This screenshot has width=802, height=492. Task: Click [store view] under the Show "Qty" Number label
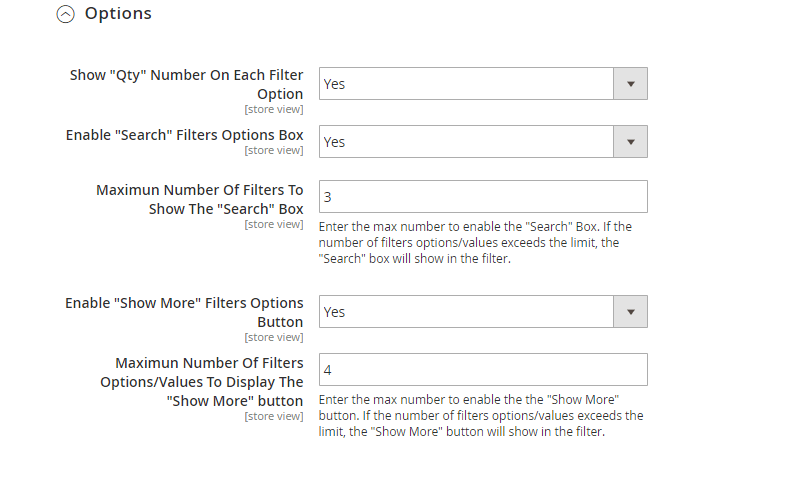[274, 109]
